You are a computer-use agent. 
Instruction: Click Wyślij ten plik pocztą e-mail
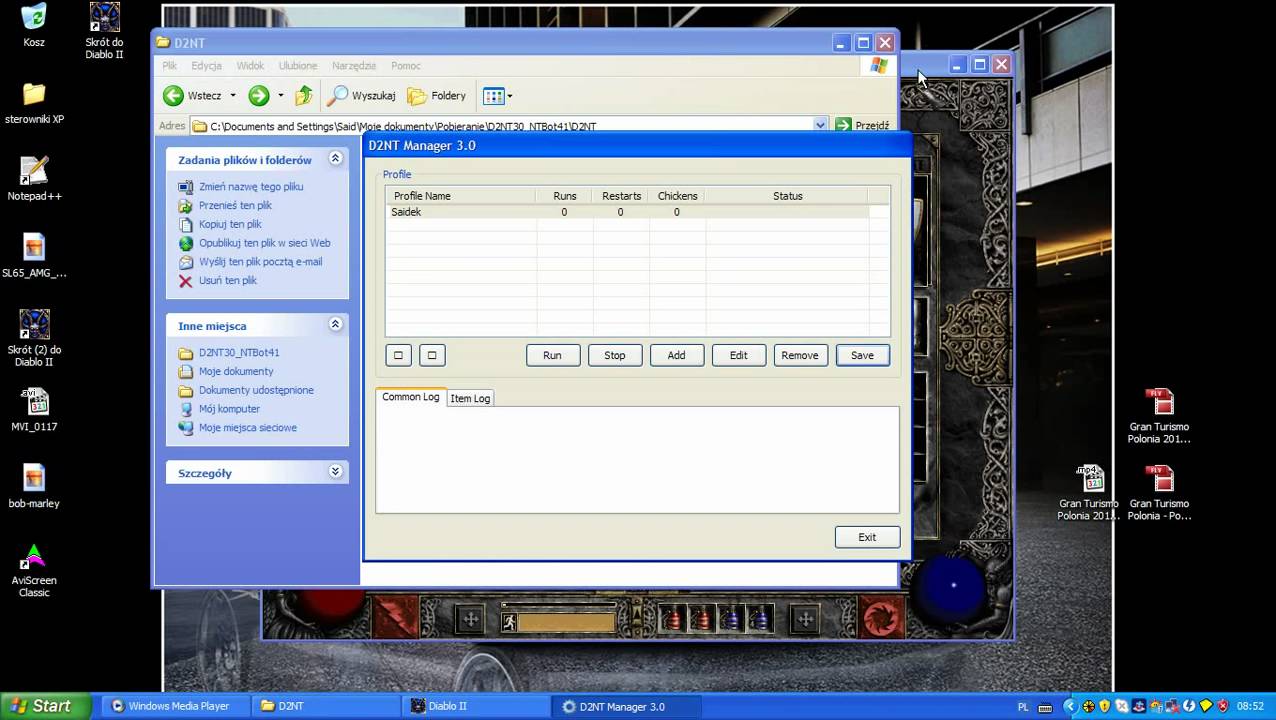(x=260, y=262)
